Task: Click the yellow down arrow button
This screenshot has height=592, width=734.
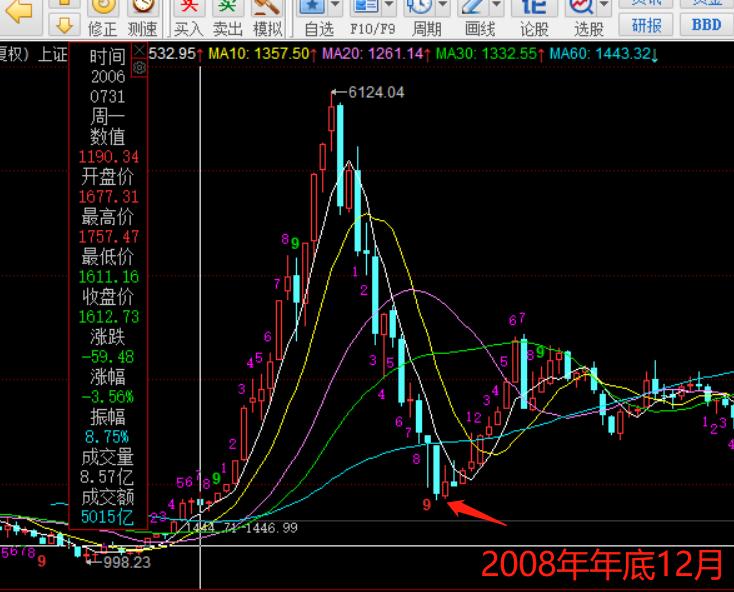Action: coord(64,25)
